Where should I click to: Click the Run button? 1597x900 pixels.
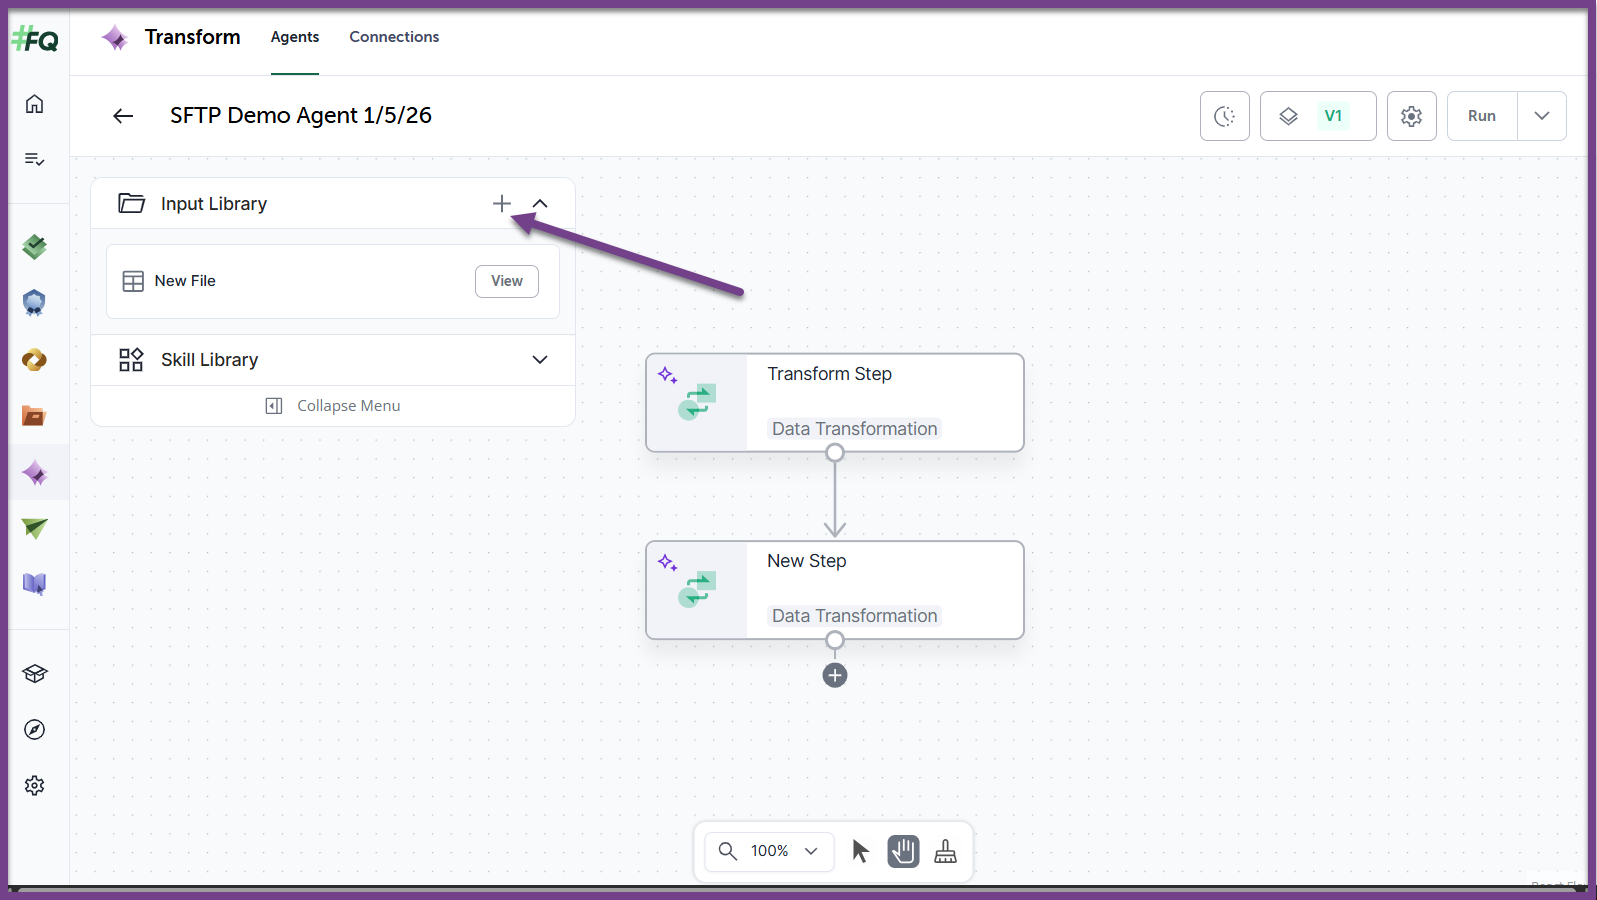(1481, 116)
